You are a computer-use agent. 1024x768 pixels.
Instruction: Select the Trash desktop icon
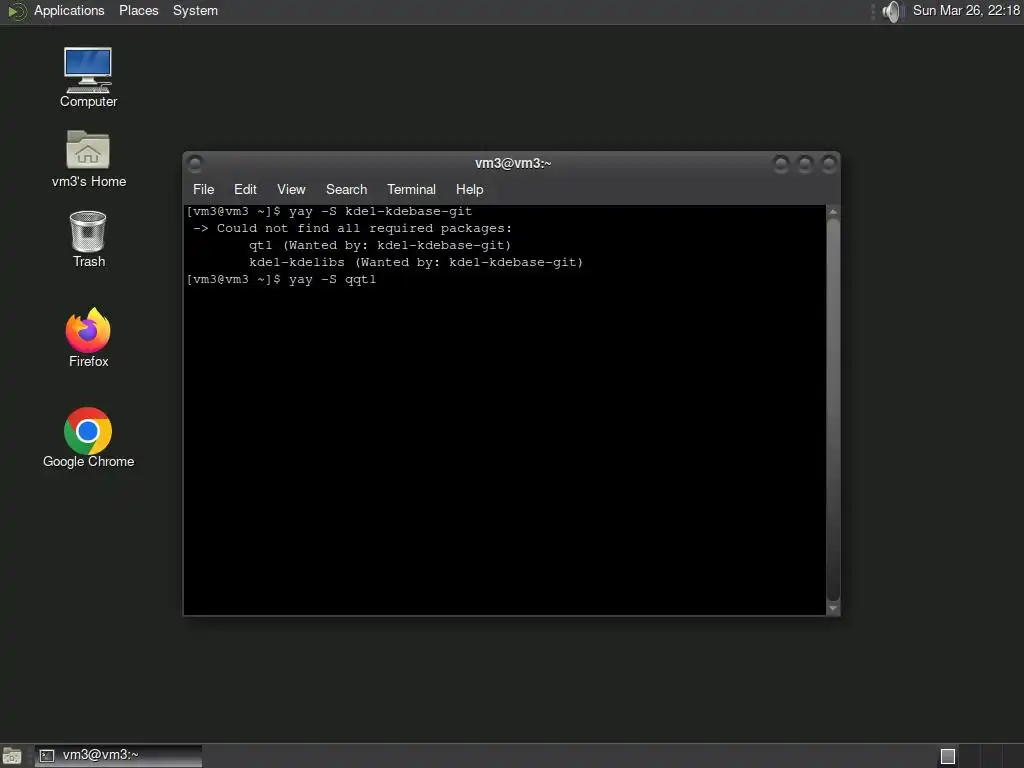pyautogui.click(x=88, y=239)
